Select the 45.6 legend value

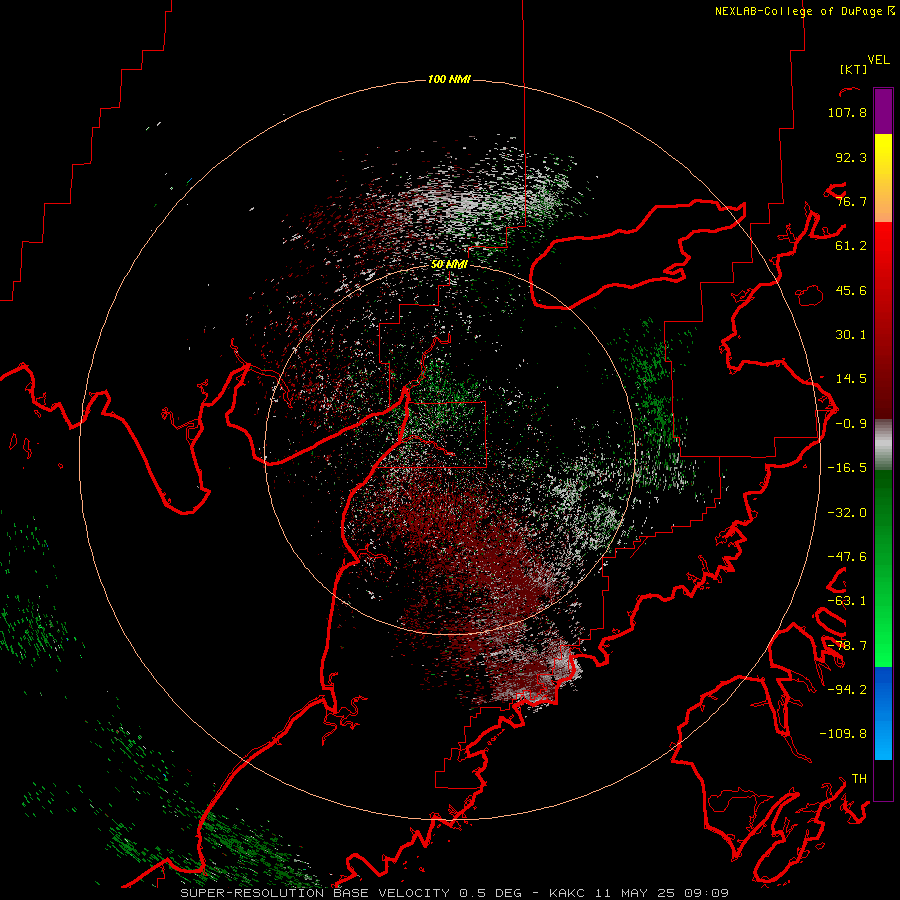point(851,290)
